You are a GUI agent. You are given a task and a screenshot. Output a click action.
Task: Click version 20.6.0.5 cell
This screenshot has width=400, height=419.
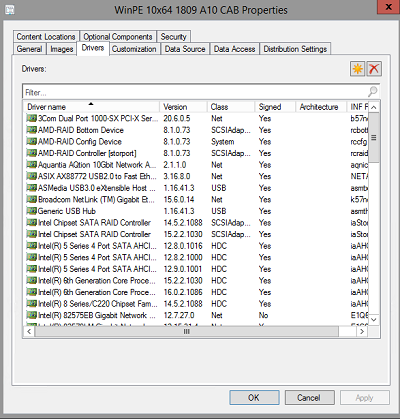(x=177, y=118)
